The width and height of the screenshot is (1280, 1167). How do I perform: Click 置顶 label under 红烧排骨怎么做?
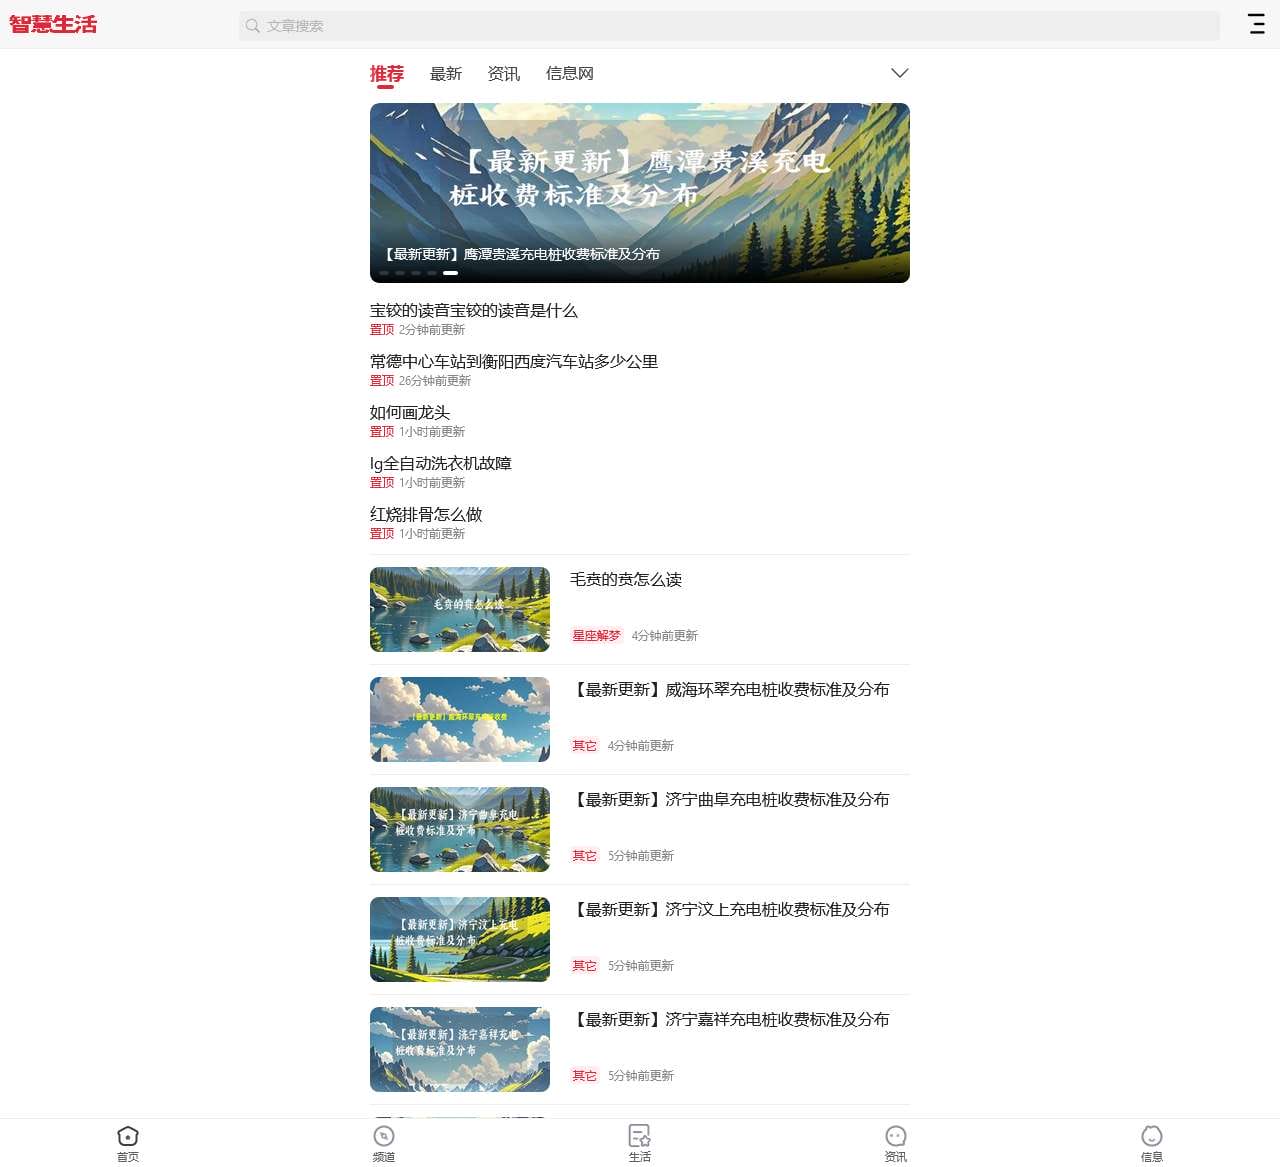382,534
